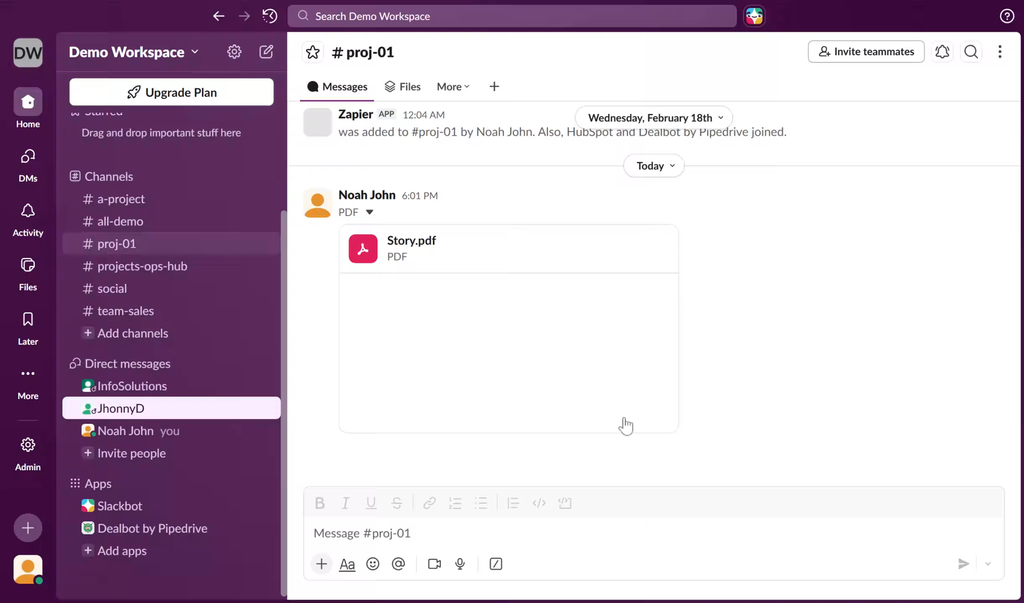The width and height of the screenshot is (1024, 603).
Task: Click the Invite teammates button
Action: coord(866,52)
